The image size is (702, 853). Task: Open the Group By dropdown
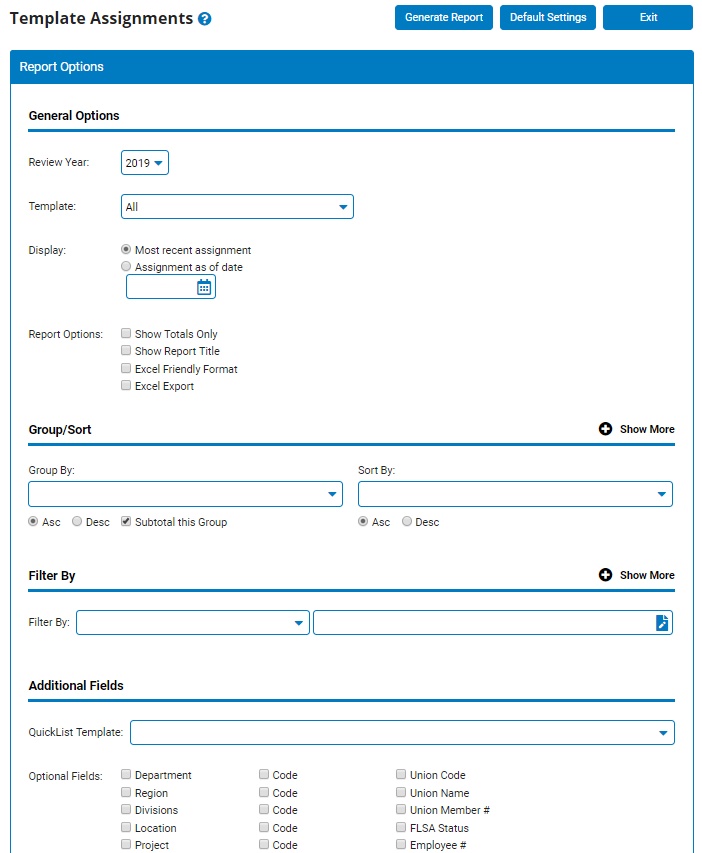186,494
